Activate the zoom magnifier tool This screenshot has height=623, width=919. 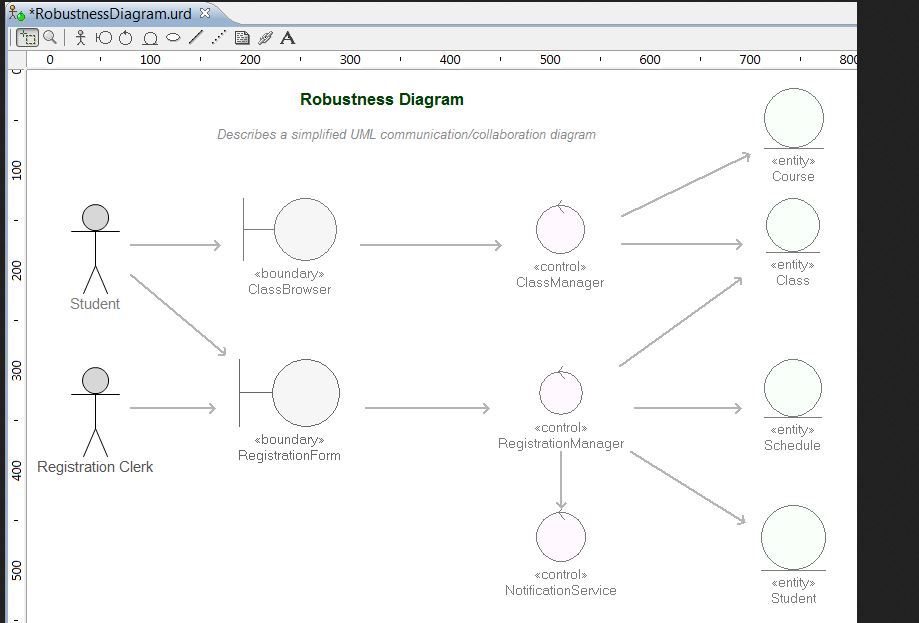pos(50,38)
